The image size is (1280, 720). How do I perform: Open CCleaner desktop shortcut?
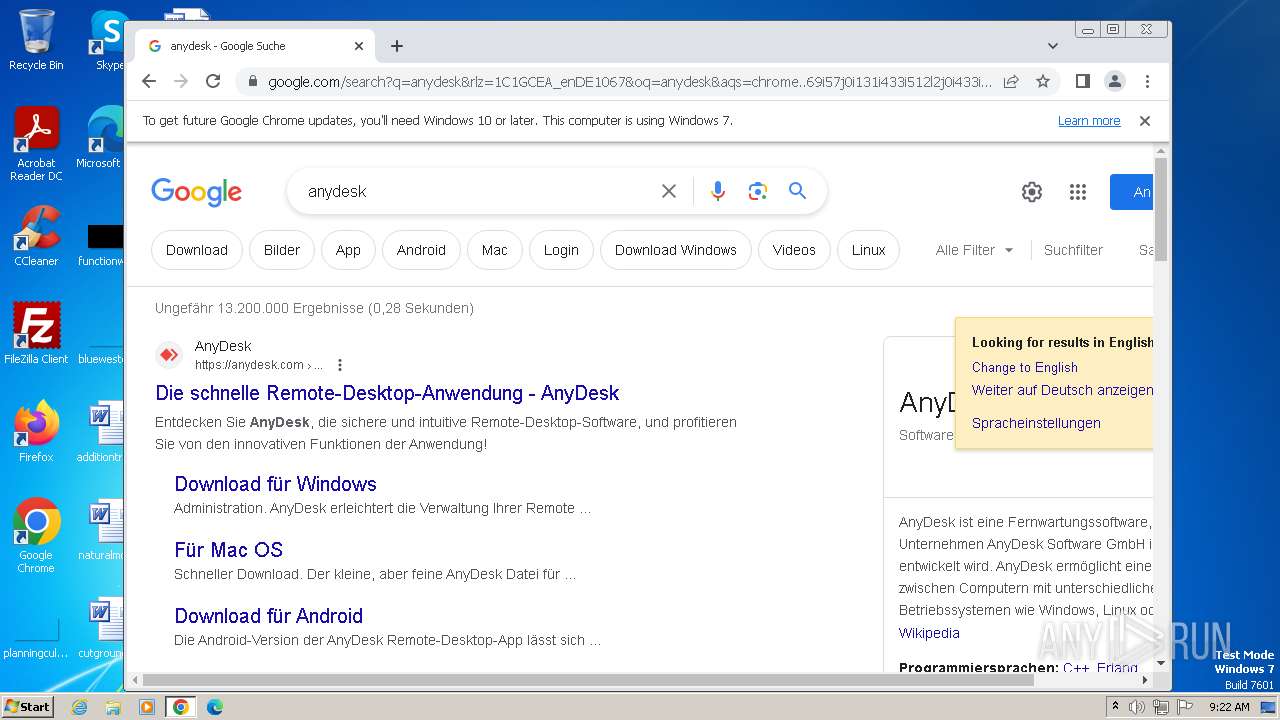pos(36,236)
